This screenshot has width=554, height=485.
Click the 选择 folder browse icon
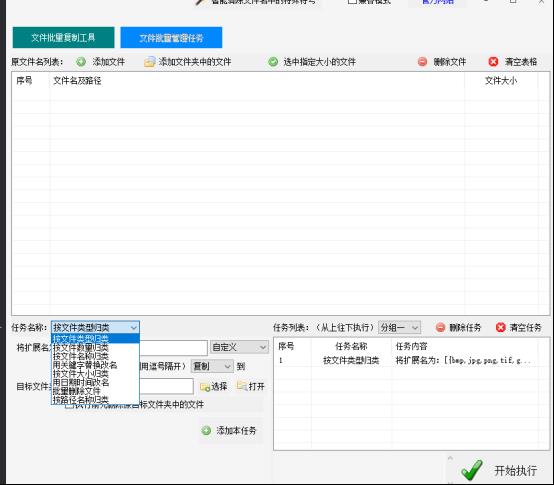[205, 387]
